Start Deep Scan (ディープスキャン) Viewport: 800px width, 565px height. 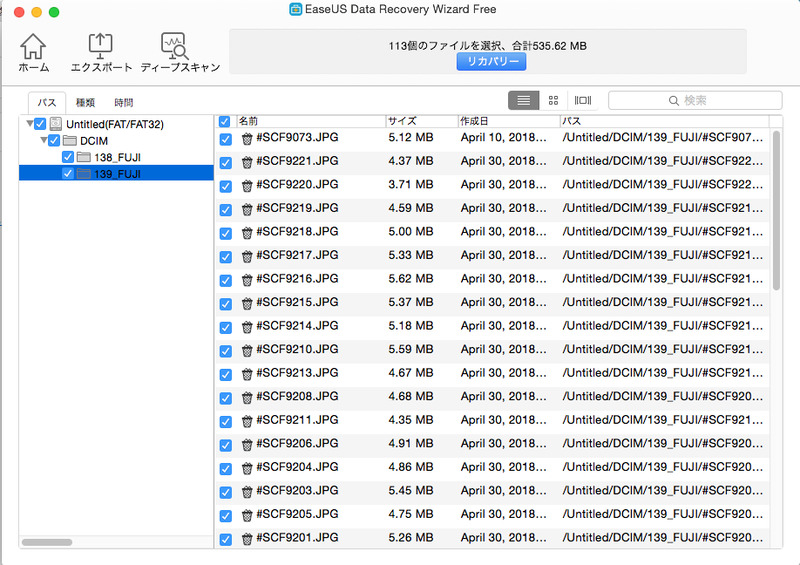pos(180,52)
